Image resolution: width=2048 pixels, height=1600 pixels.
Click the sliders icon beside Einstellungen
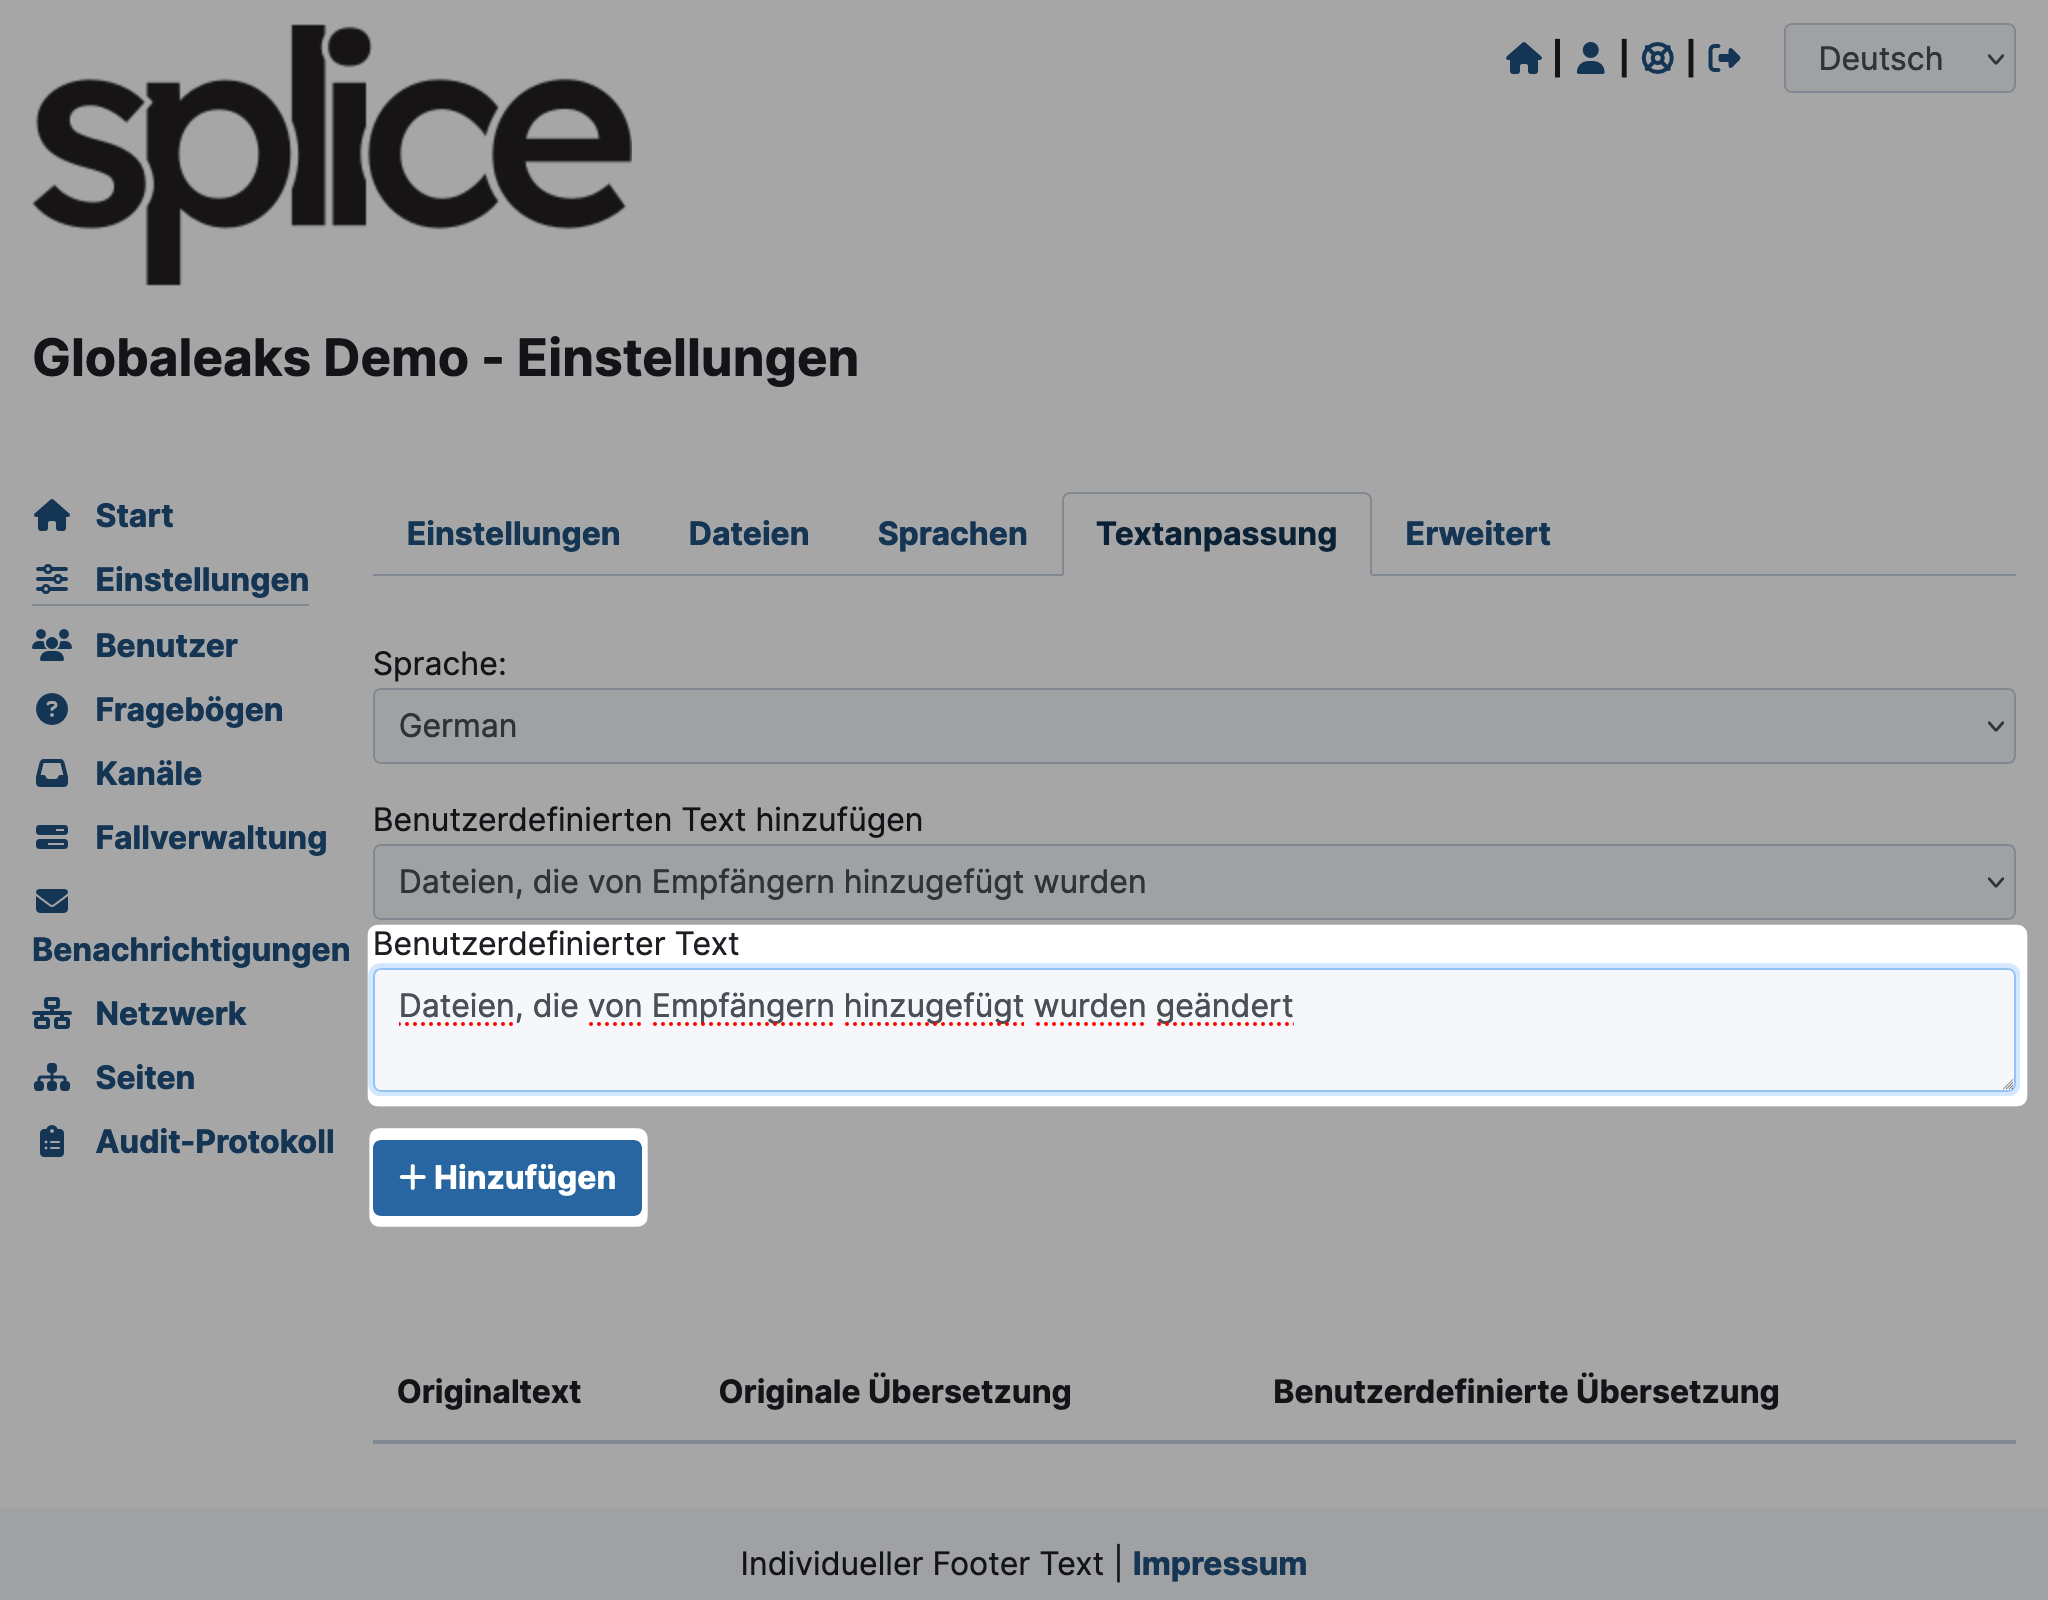pyautogui.click(x=52, y=580)
